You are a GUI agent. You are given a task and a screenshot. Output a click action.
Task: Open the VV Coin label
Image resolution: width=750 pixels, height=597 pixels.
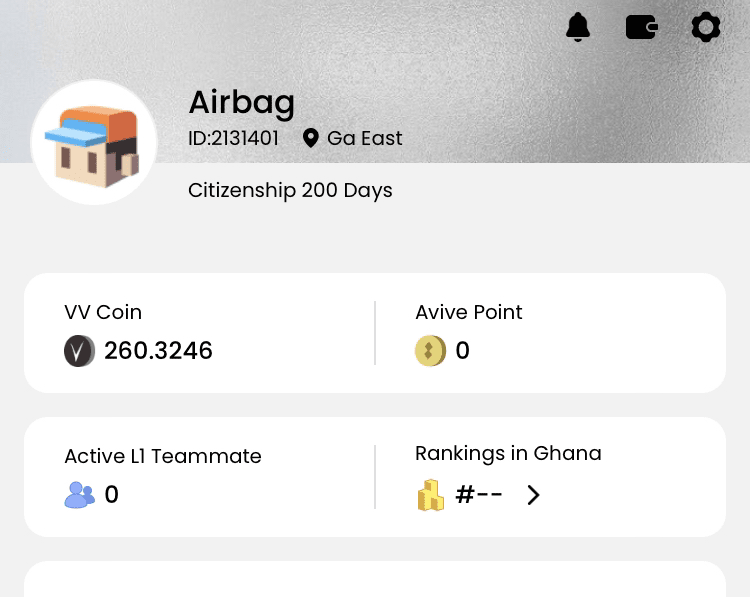103,312
